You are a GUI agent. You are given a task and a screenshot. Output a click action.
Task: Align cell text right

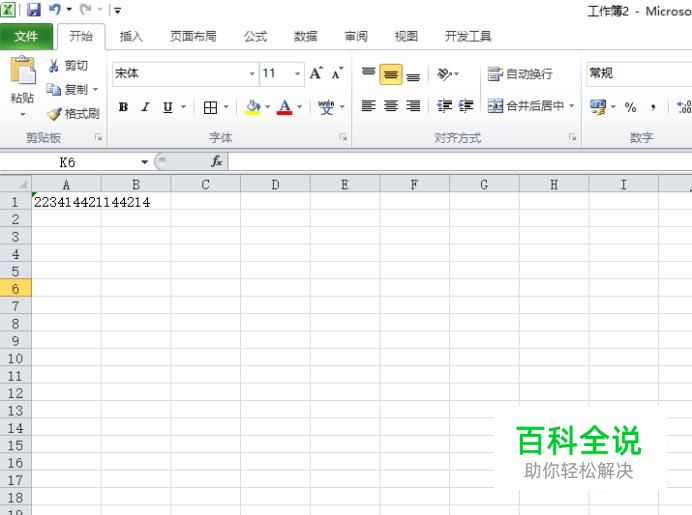[x=413, y=106]
